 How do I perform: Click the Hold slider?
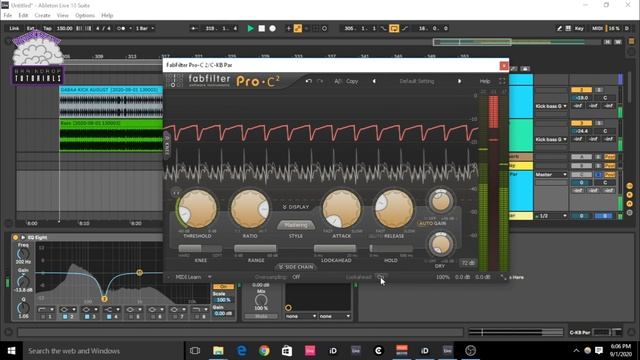[x=391, y=248]
